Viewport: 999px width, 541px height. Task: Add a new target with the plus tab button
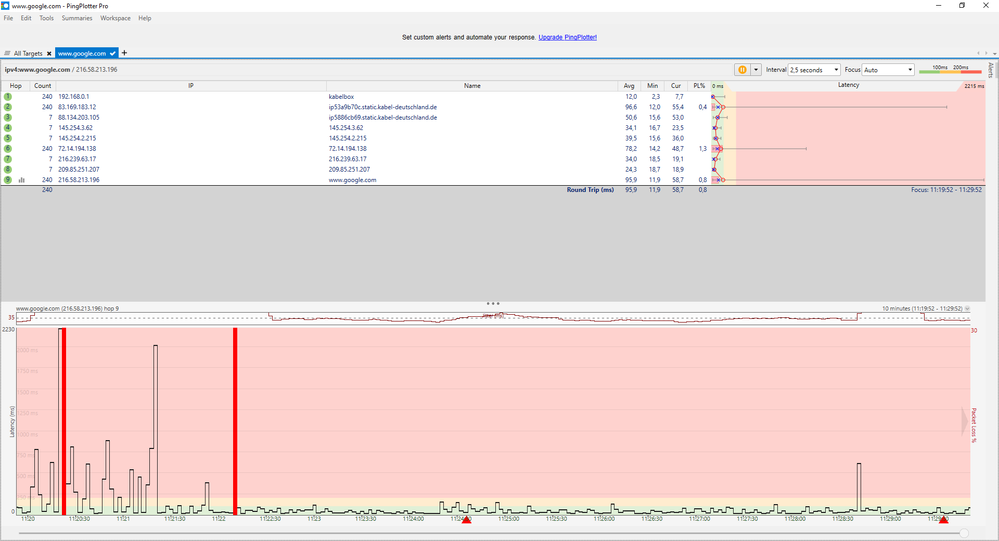click(124, 53)
